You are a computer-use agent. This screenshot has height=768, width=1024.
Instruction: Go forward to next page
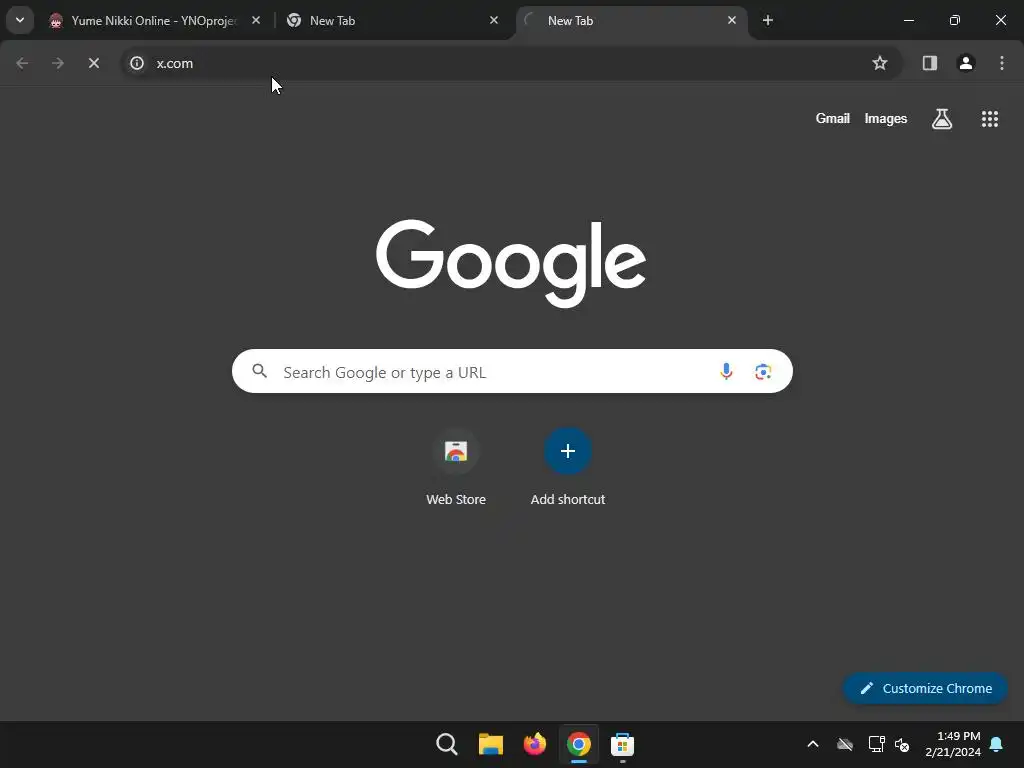click(58, 63)
